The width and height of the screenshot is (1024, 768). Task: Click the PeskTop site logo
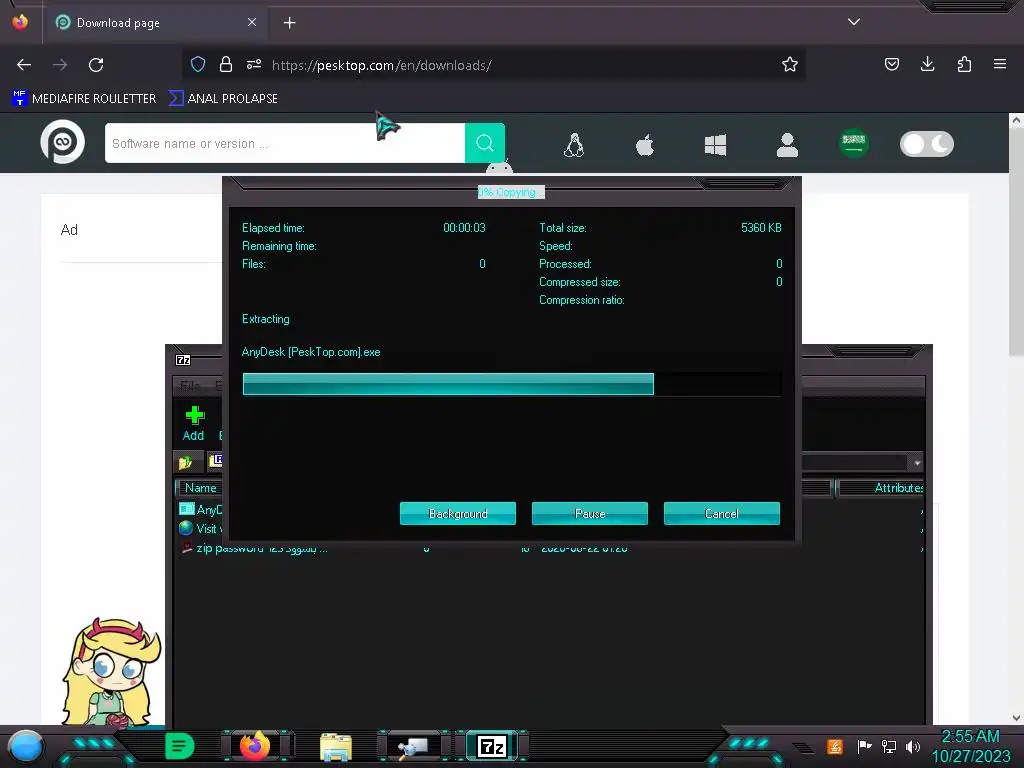[x=63, y=142]
